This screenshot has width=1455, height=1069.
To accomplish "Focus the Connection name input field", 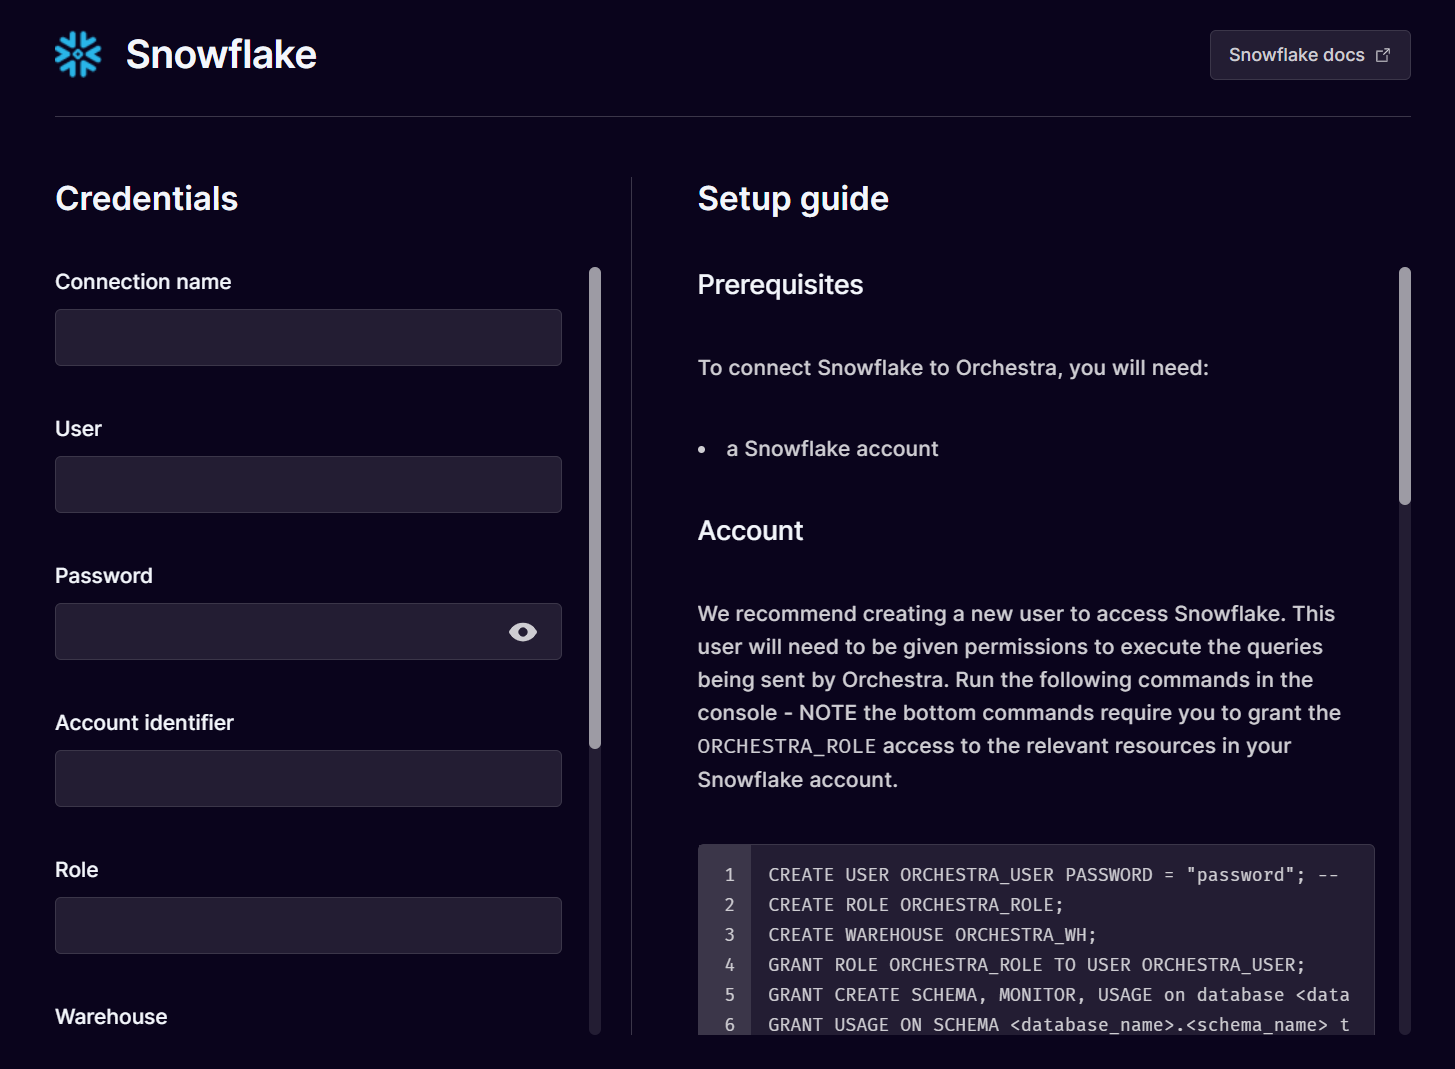I will 308,337.
